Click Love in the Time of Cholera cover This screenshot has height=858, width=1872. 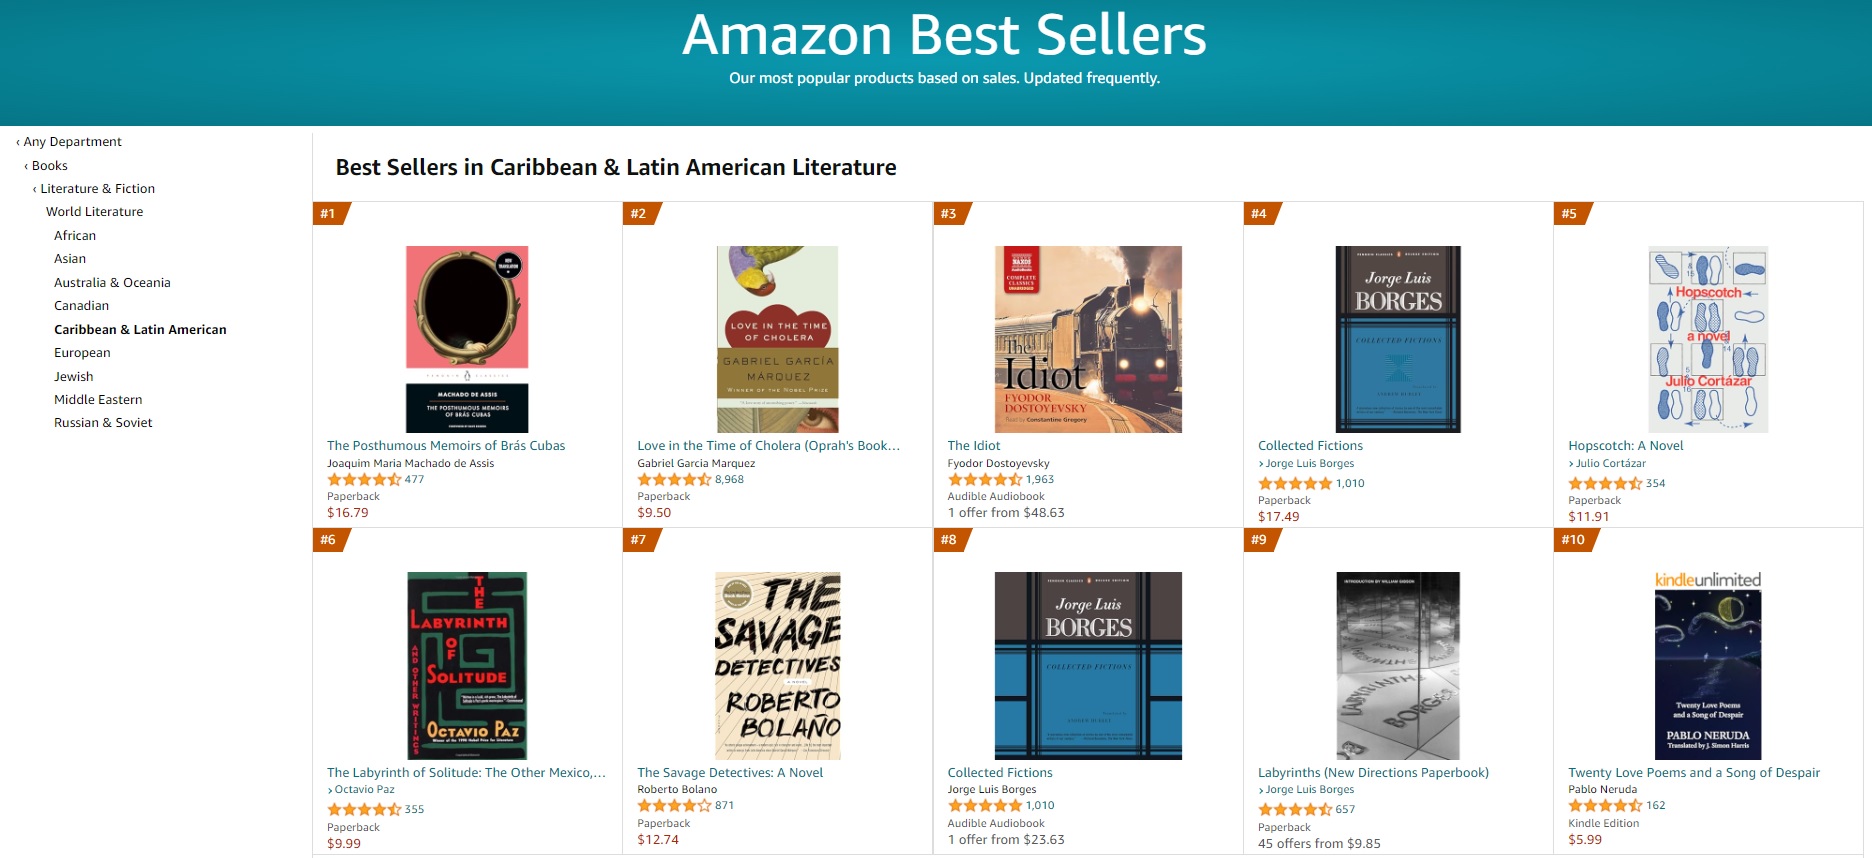coord(777,339)
